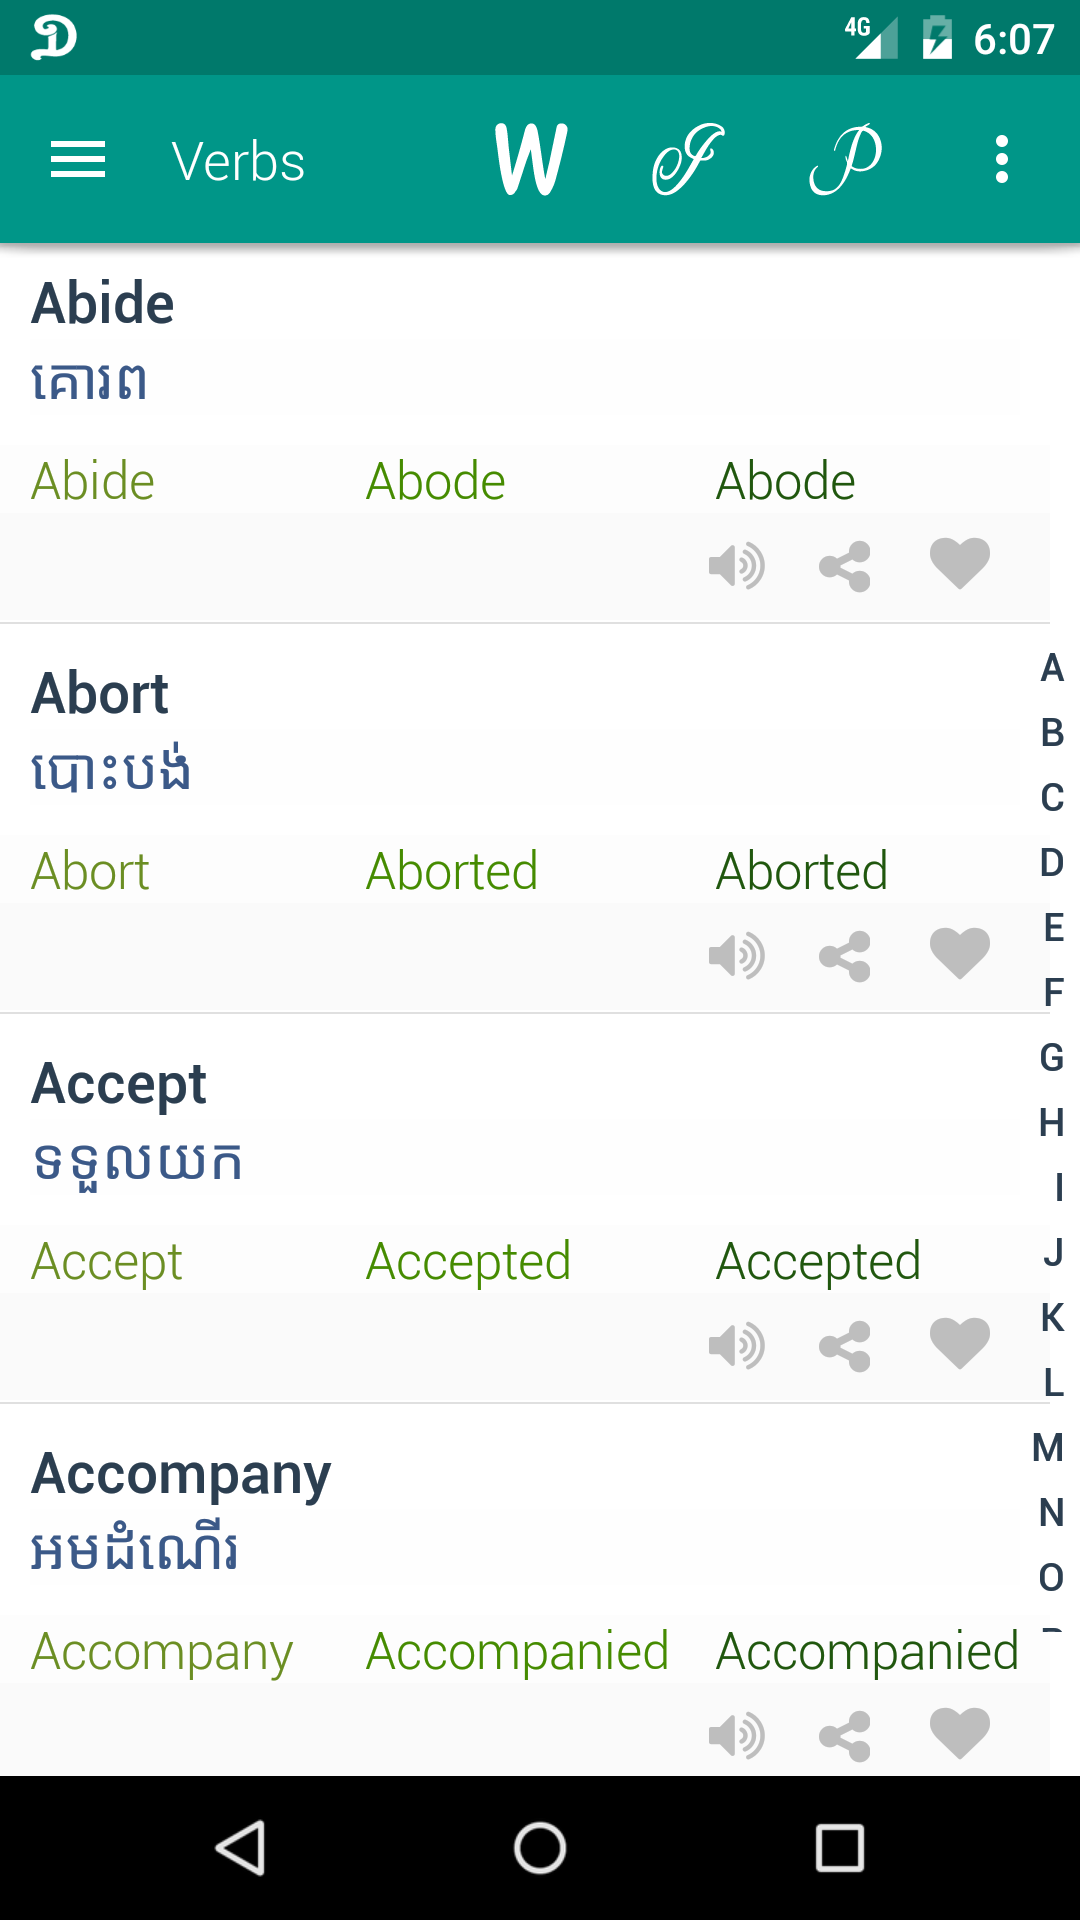The height and width of the screenshot is (1920, 1080).
Task: Select the W tab in toolbar
Action: pos(531,159)
